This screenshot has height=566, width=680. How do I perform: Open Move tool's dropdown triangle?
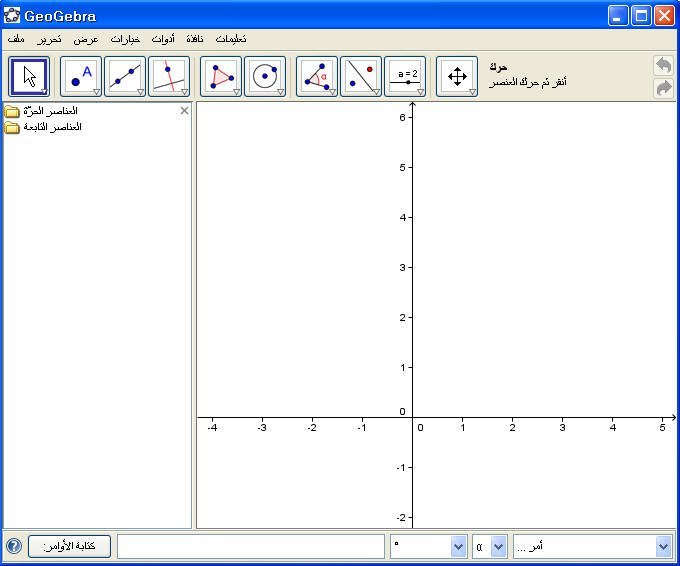point(44,92)
